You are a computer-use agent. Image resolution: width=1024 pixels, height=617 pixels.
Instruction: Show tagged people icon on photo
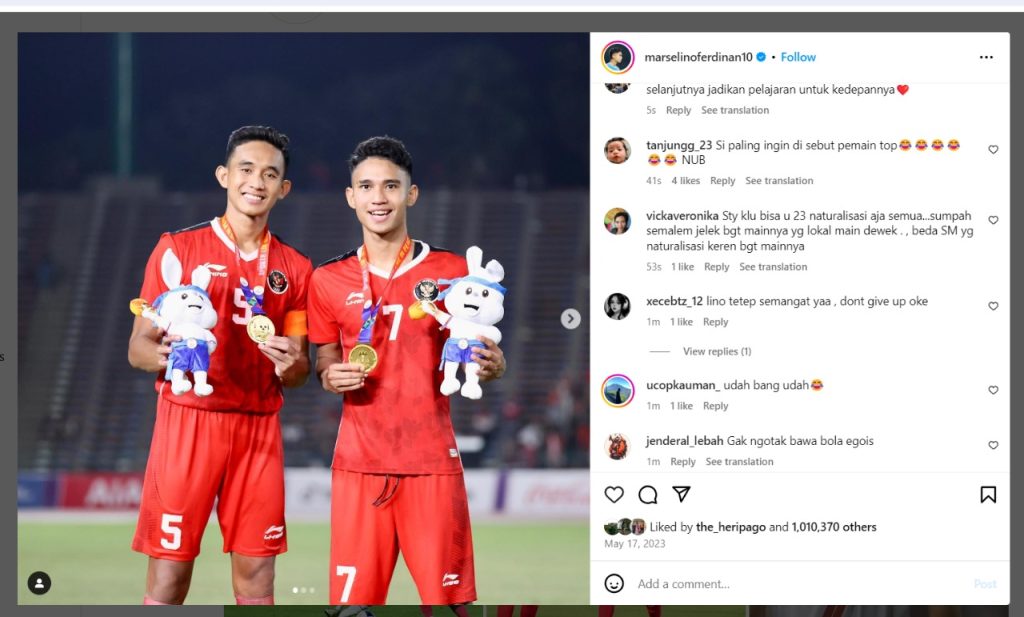[x=39, y=582]
